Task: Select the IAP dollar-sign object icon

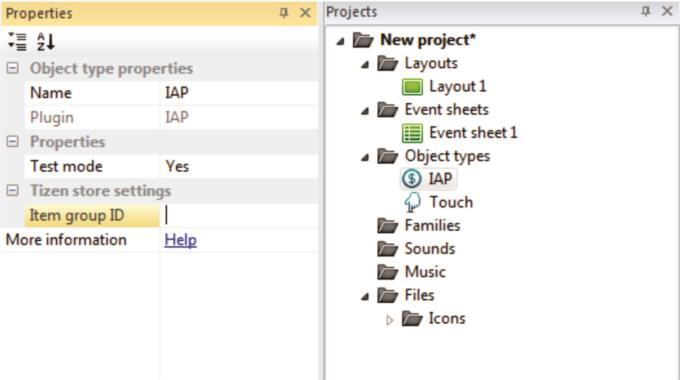Action: 412,179
